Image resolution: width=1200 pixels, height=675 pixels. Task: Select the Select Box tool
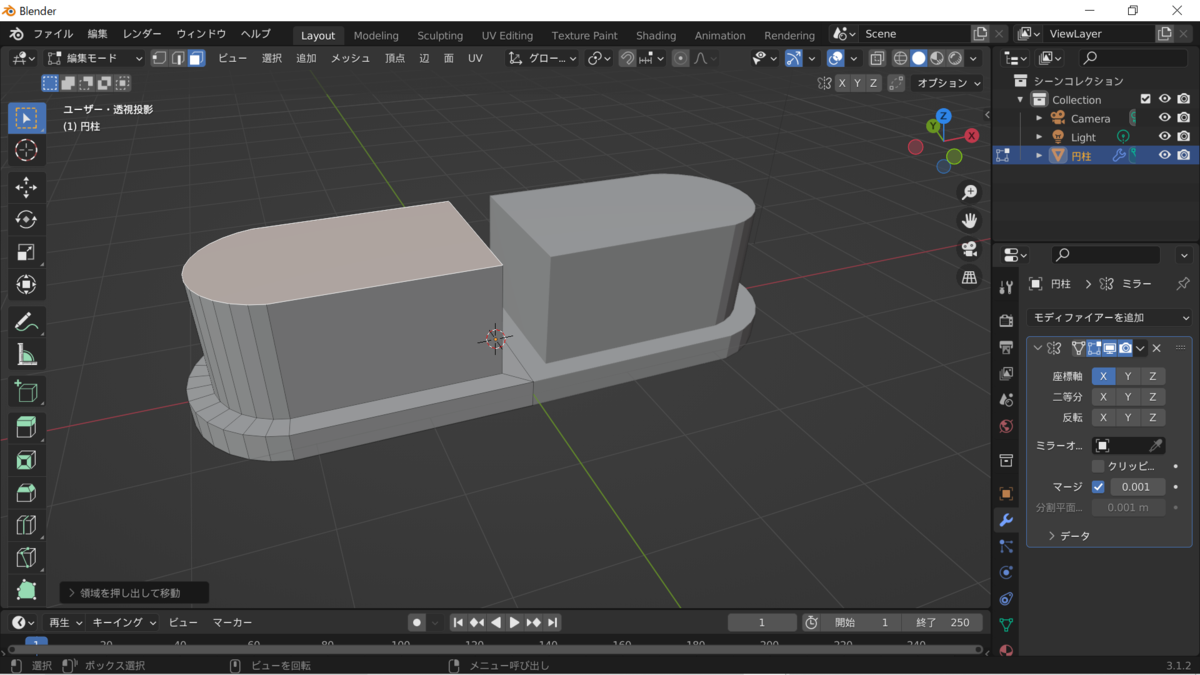(x=27, y=118)
